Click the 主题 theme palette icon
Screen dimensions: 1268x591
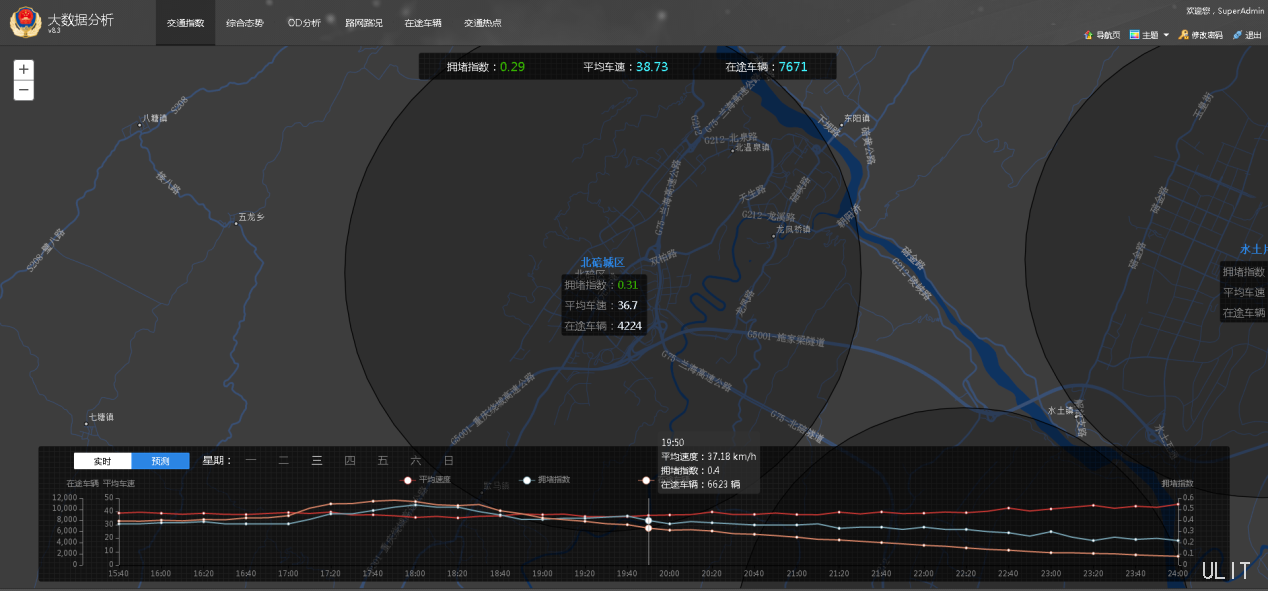pos(1135,35)
